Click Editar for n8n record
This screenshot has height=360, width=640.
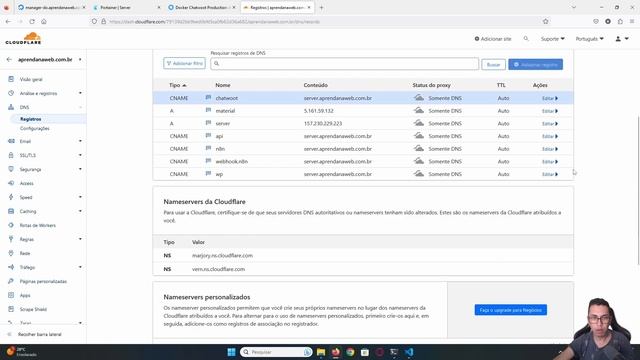tap(550, 149)
